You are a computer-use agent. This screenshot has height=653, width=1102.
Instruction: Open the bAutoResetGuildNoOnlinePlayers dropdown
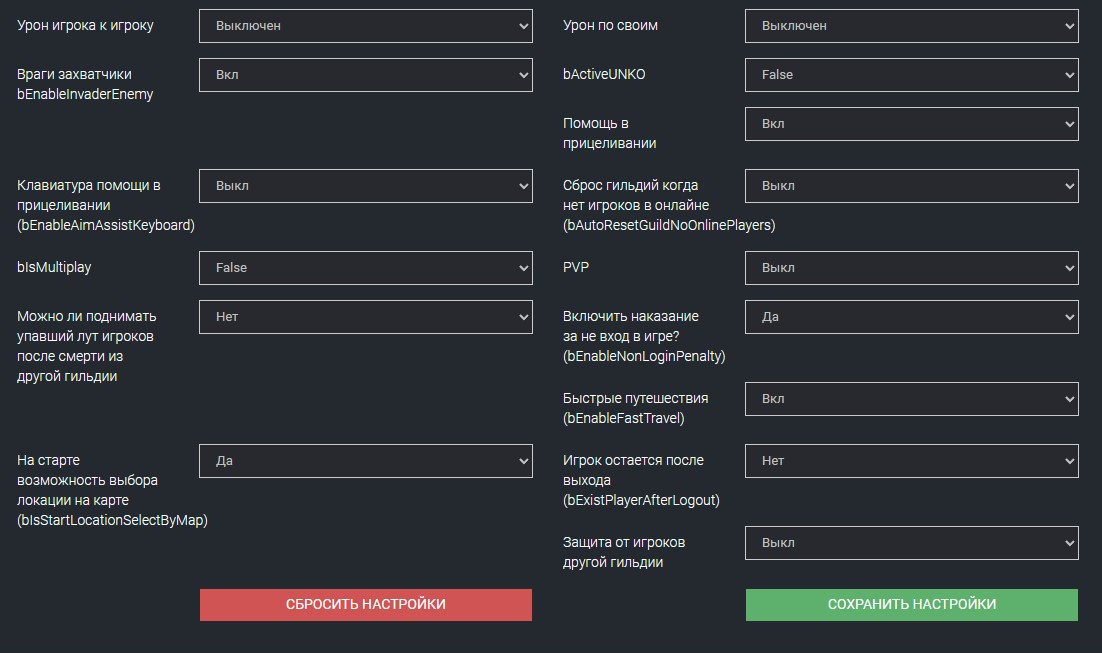(x=912, y=186)
